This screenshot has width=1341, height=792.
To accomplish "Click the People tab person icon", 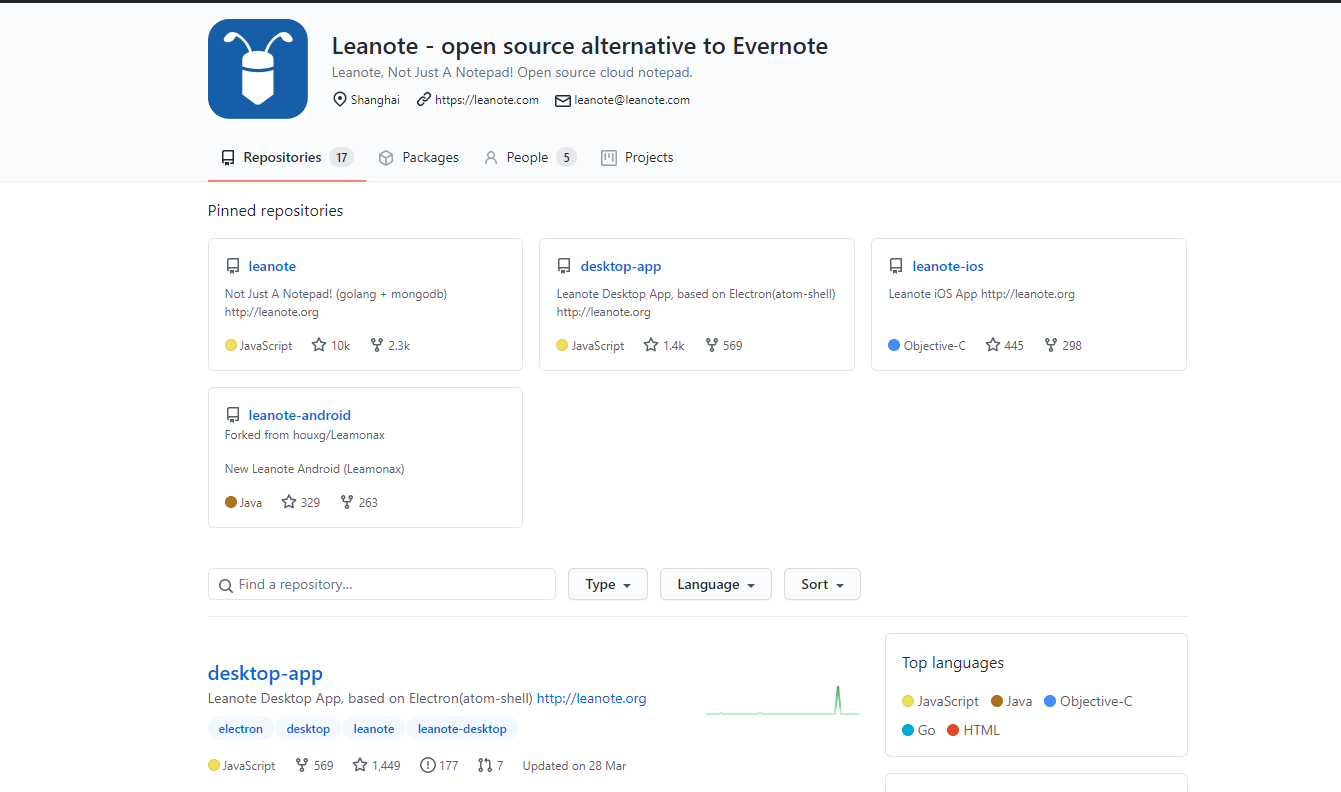I will click(x=491, y=158).
